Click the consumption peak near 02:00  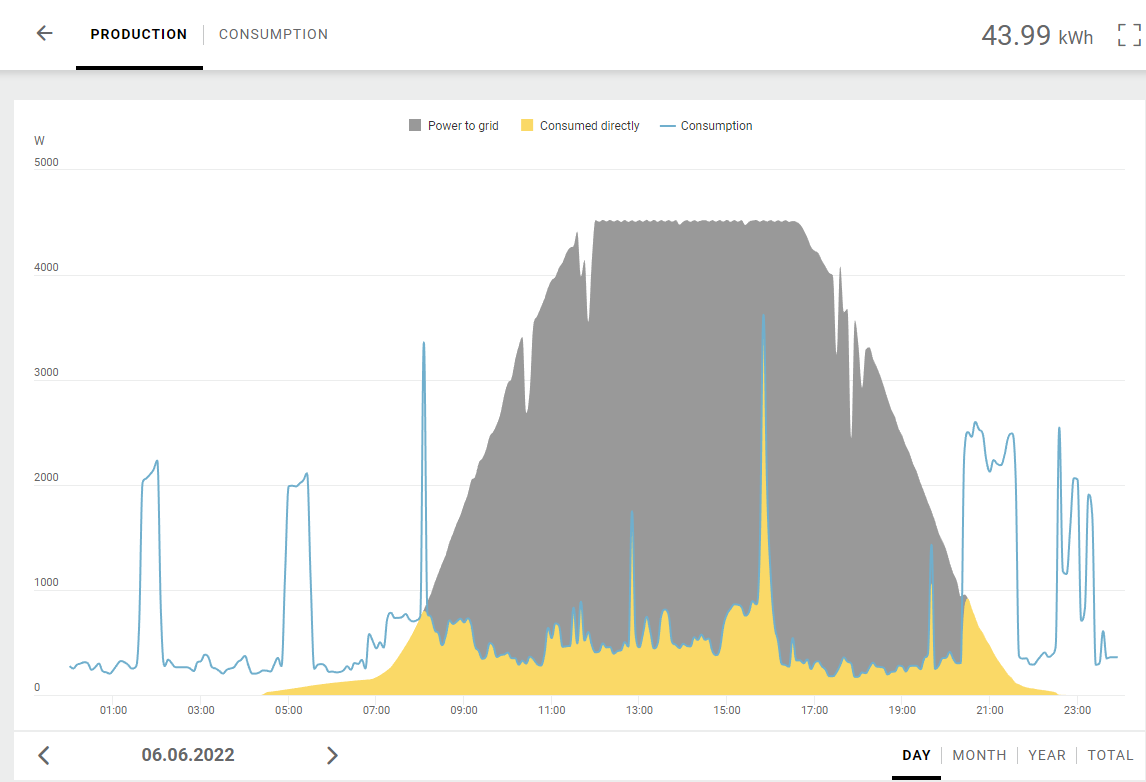pyautogui.click(x=156, y=463)
